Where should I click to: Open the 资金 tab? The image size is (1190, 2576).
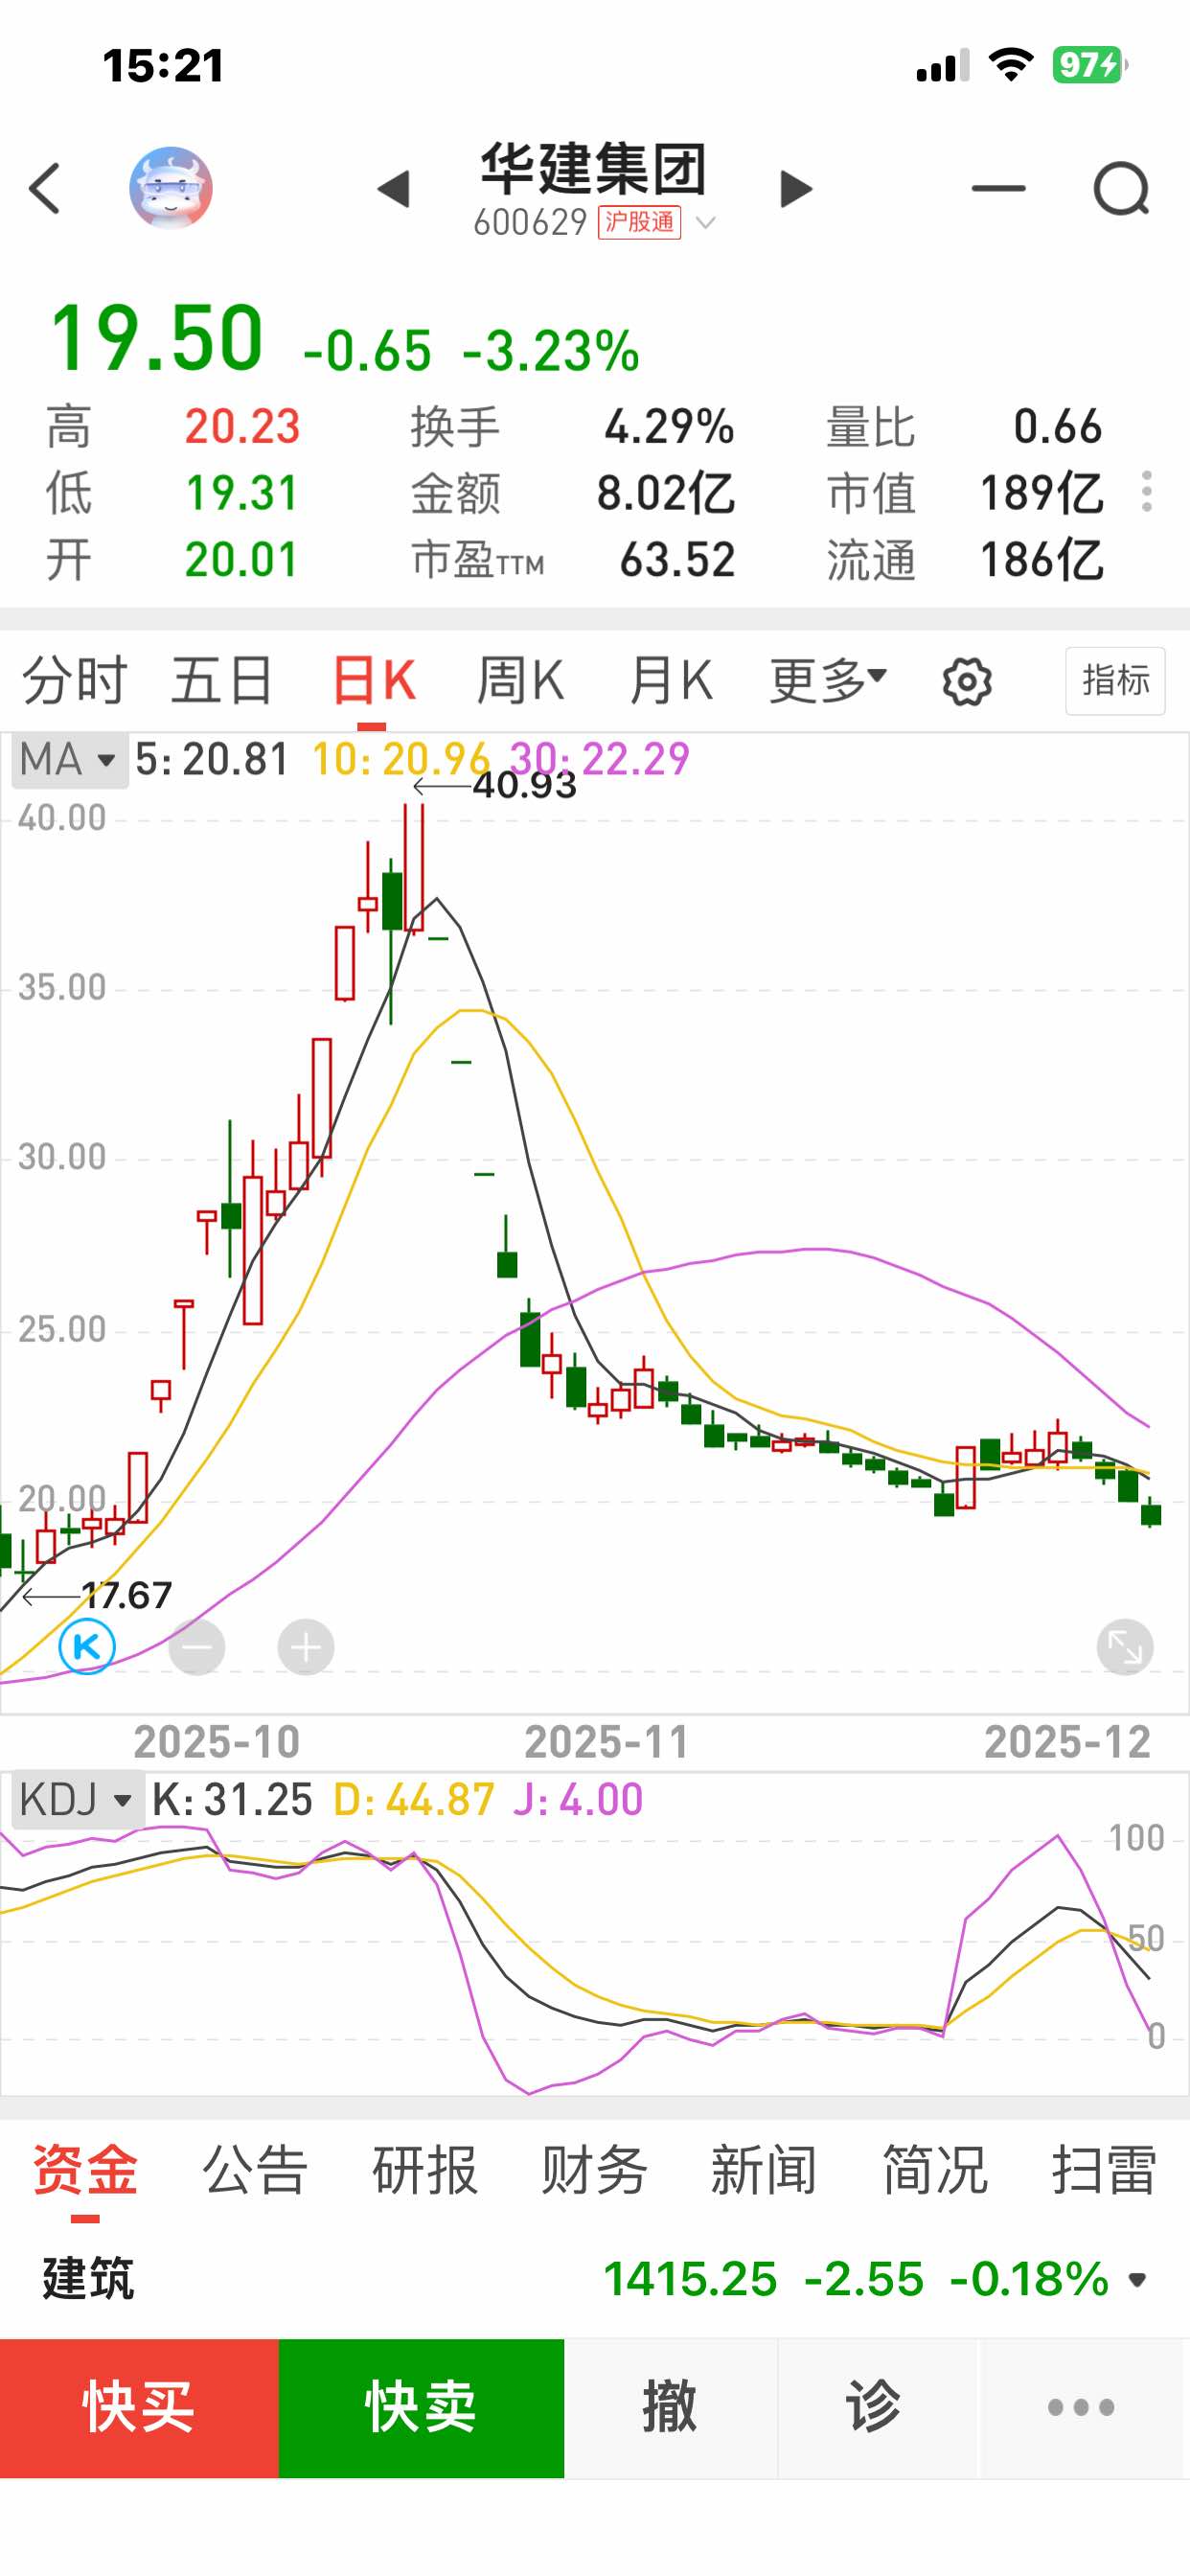(x=85, y=2170)
